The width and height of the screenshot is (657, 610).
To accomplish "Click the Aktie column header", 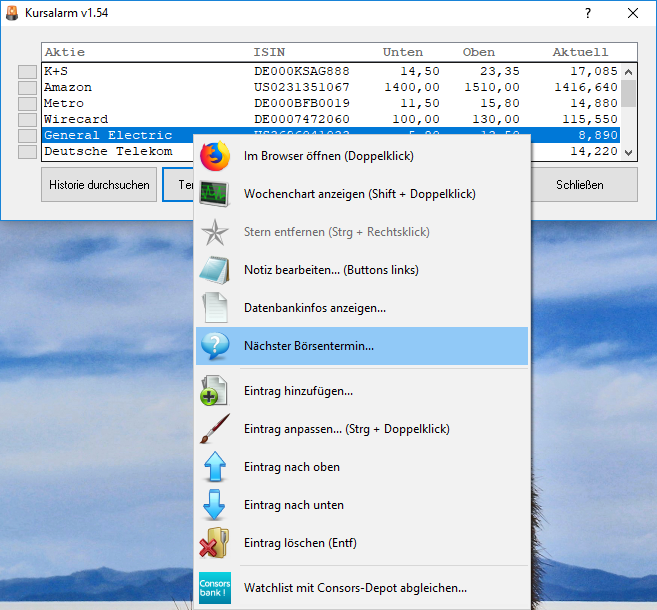I will click(x=65, y=52).
